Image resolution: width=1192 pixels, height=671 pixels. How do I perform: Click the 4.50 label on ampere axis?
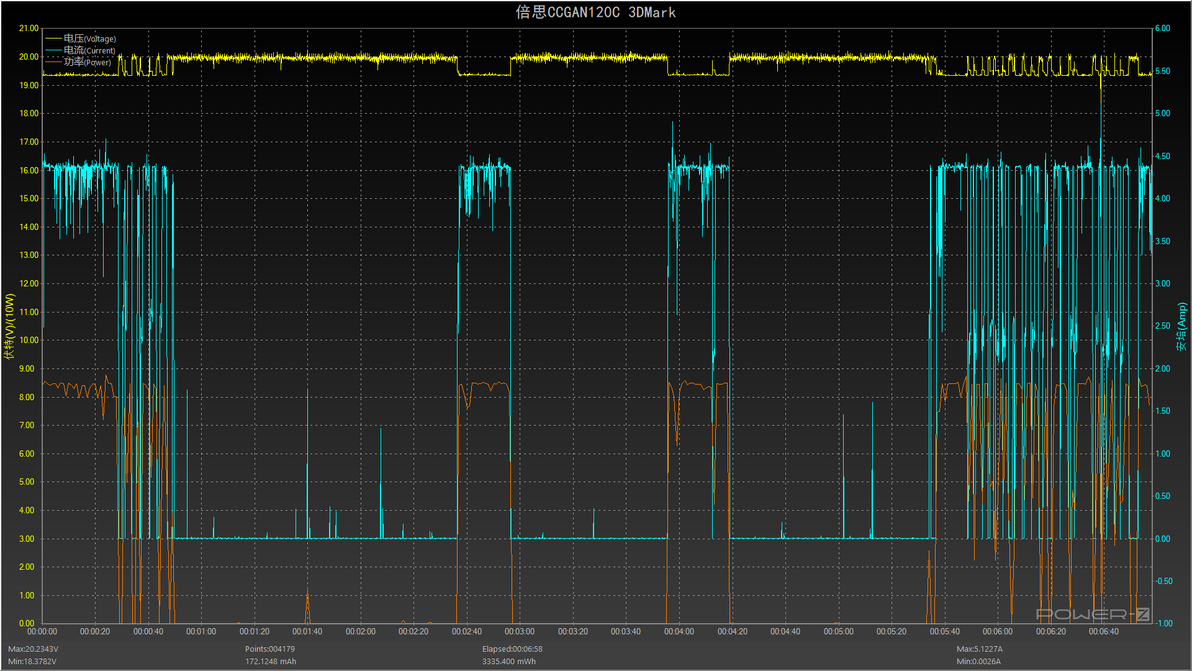(x=1162, y=156)
